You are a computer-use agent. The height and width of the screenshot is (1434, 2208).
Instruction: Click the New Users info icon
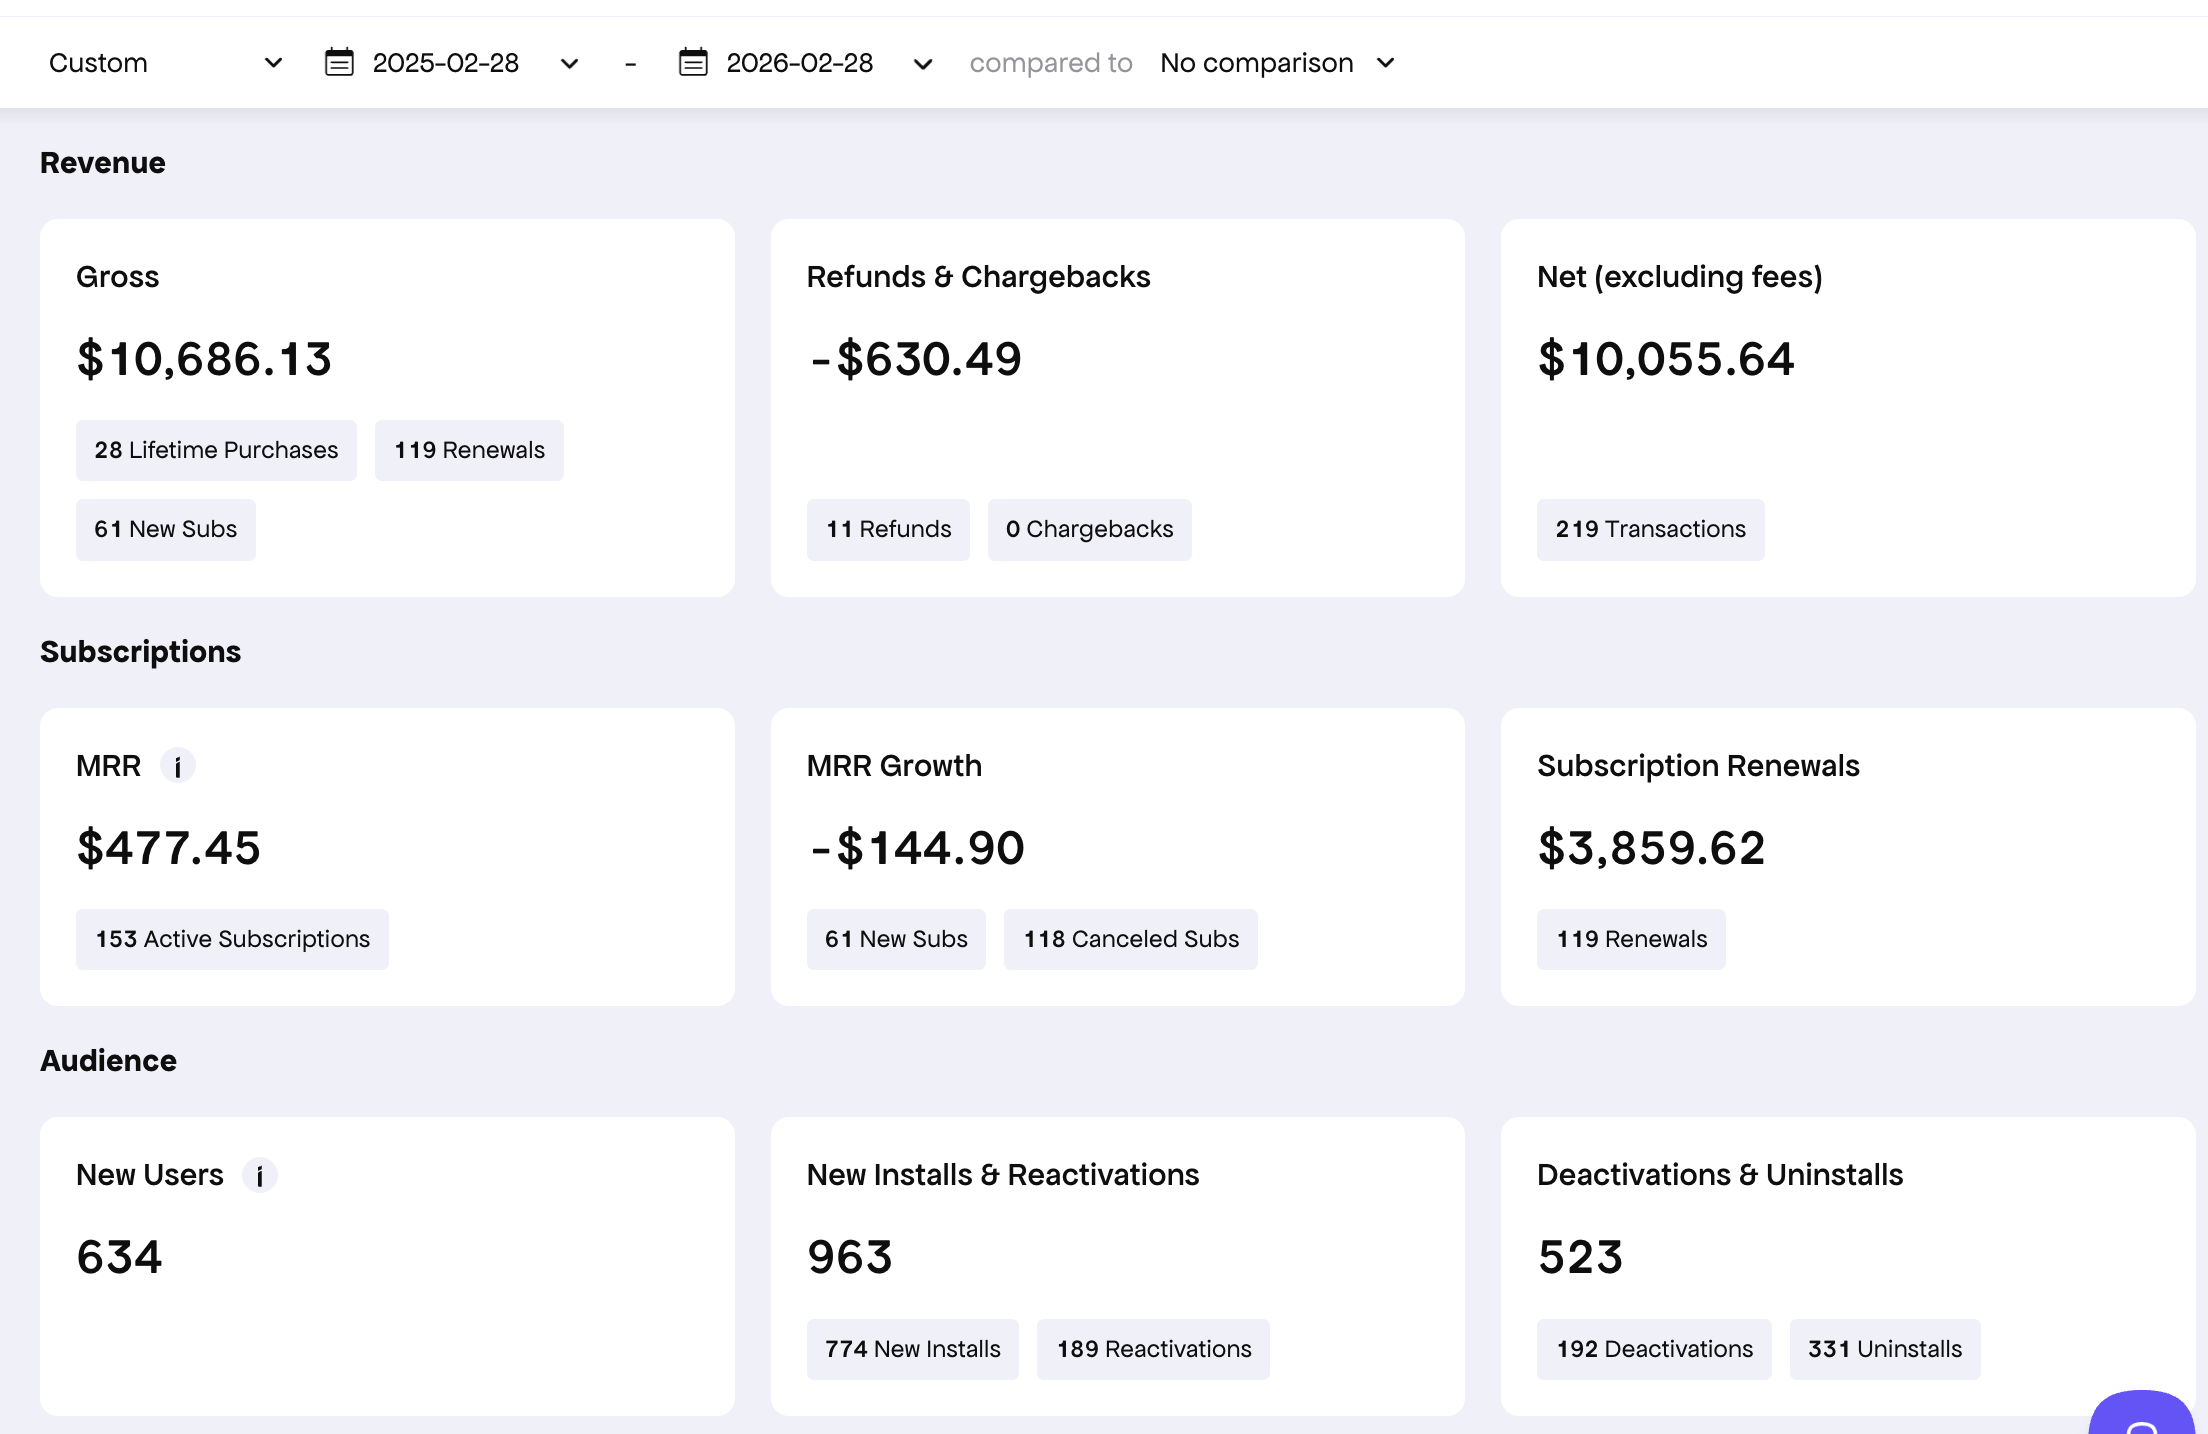(260, 1175)
